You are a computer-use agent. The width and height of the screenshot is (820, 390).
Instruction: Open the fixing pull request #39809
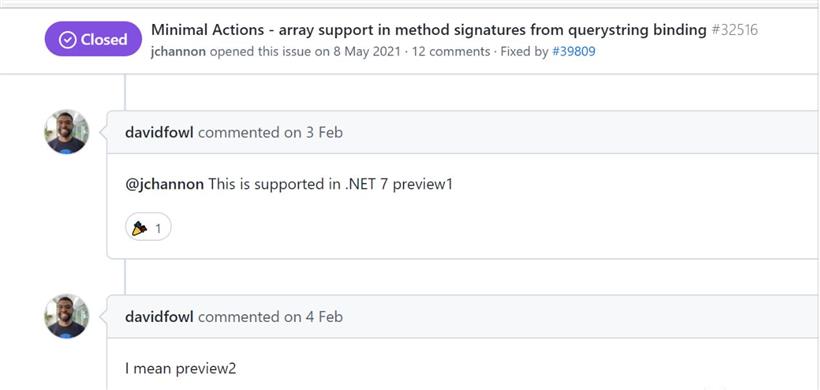tap(574, 52)
